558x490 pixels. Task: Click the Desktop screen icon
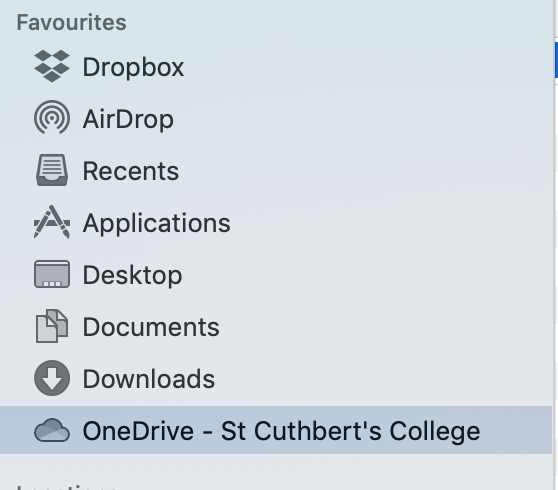click(52, 274)
